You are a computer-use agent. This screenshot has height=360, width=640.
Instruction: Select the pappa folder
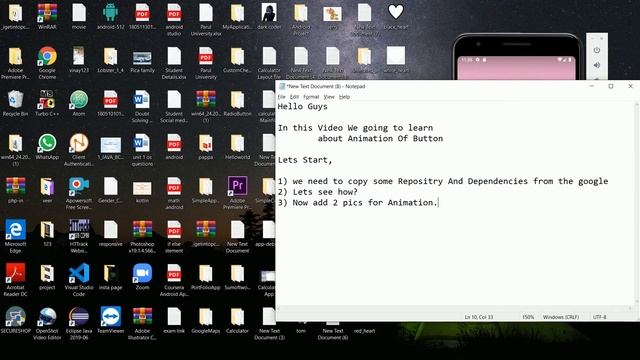click(x=206, y=147)
